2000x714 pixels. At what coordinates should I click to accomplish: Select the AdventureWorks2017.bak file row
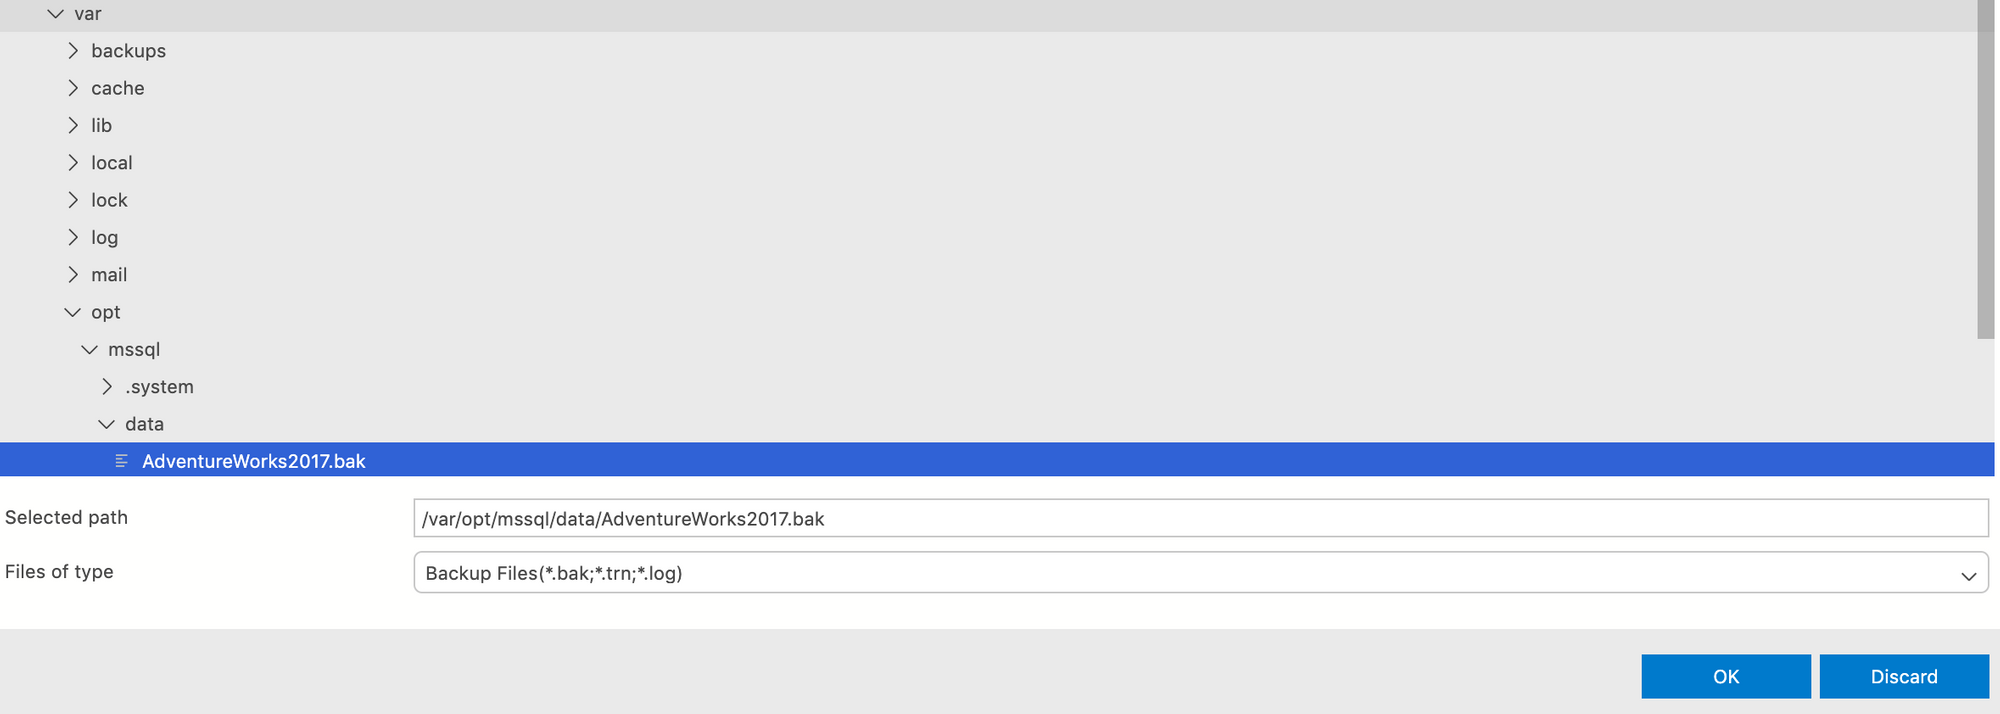pos(997,460)
